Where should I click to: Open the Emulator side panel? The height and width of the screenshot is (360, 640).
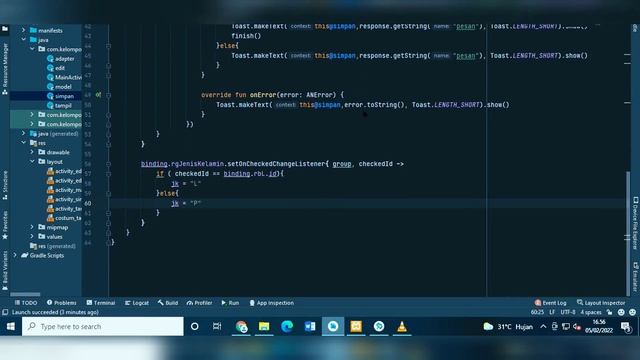point(636,276)
